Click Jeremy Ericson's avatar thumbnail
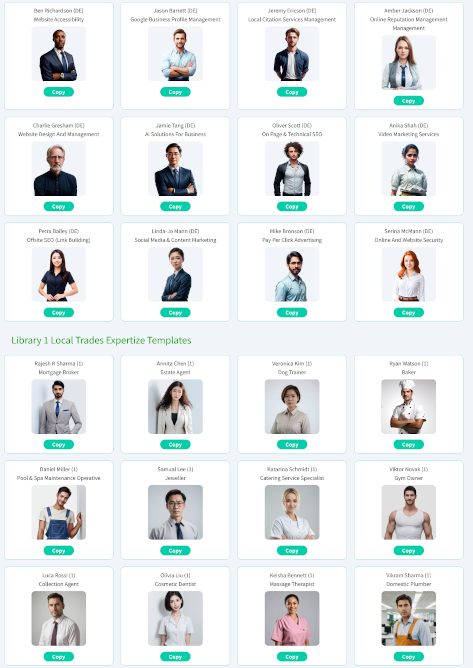Screen dimensions: 473x668 (x=292, y=54)
